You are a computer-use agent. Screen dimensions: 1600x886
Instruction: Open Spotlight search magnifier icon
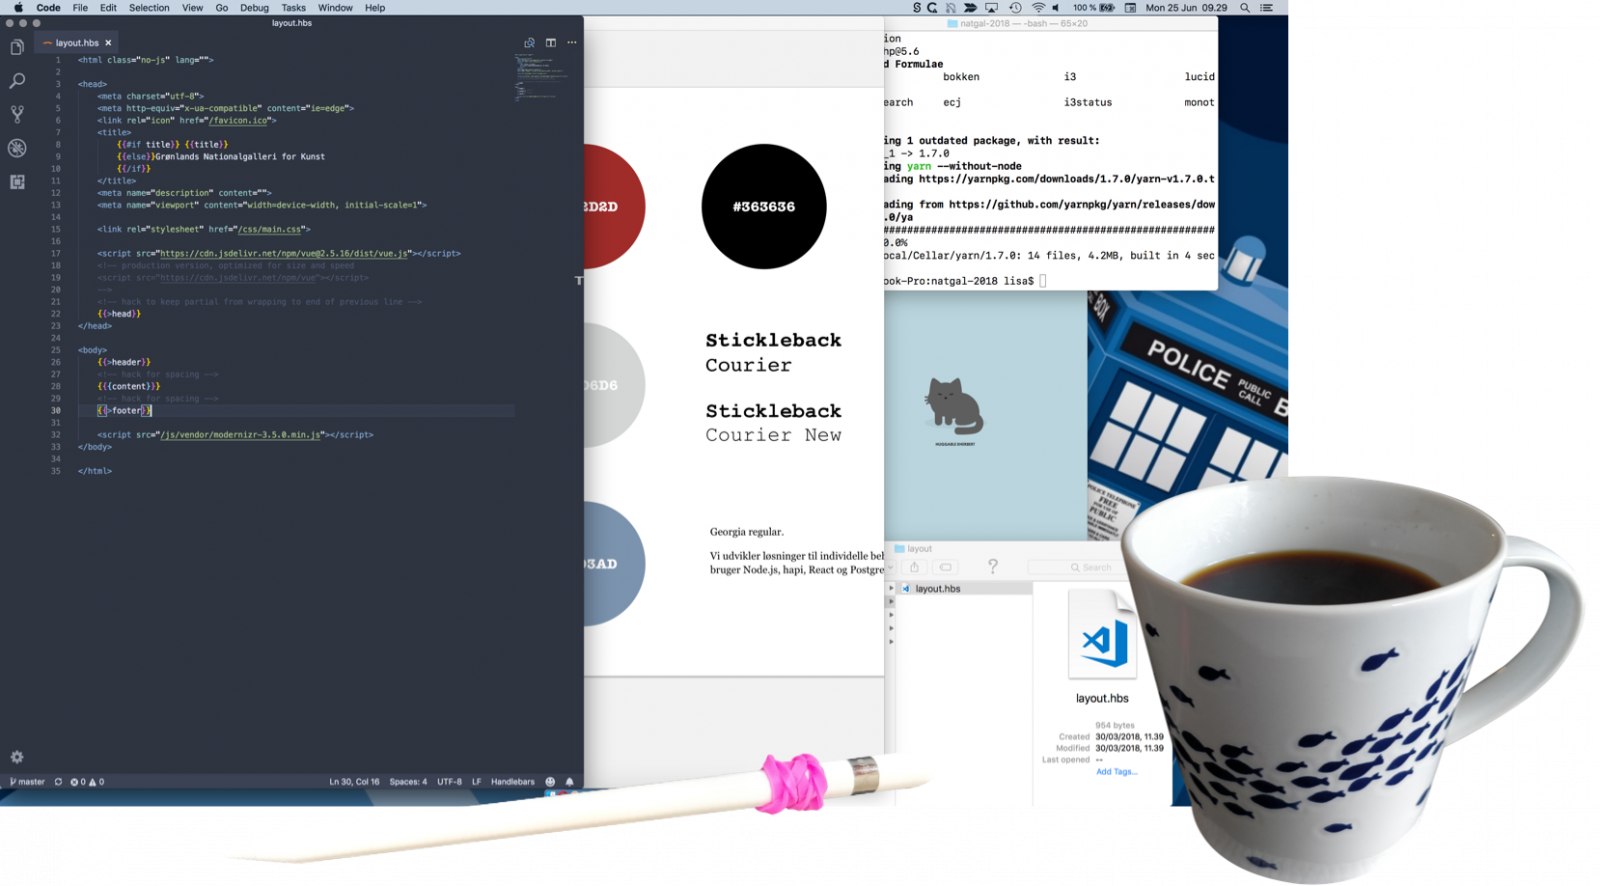click(1245, 8)
